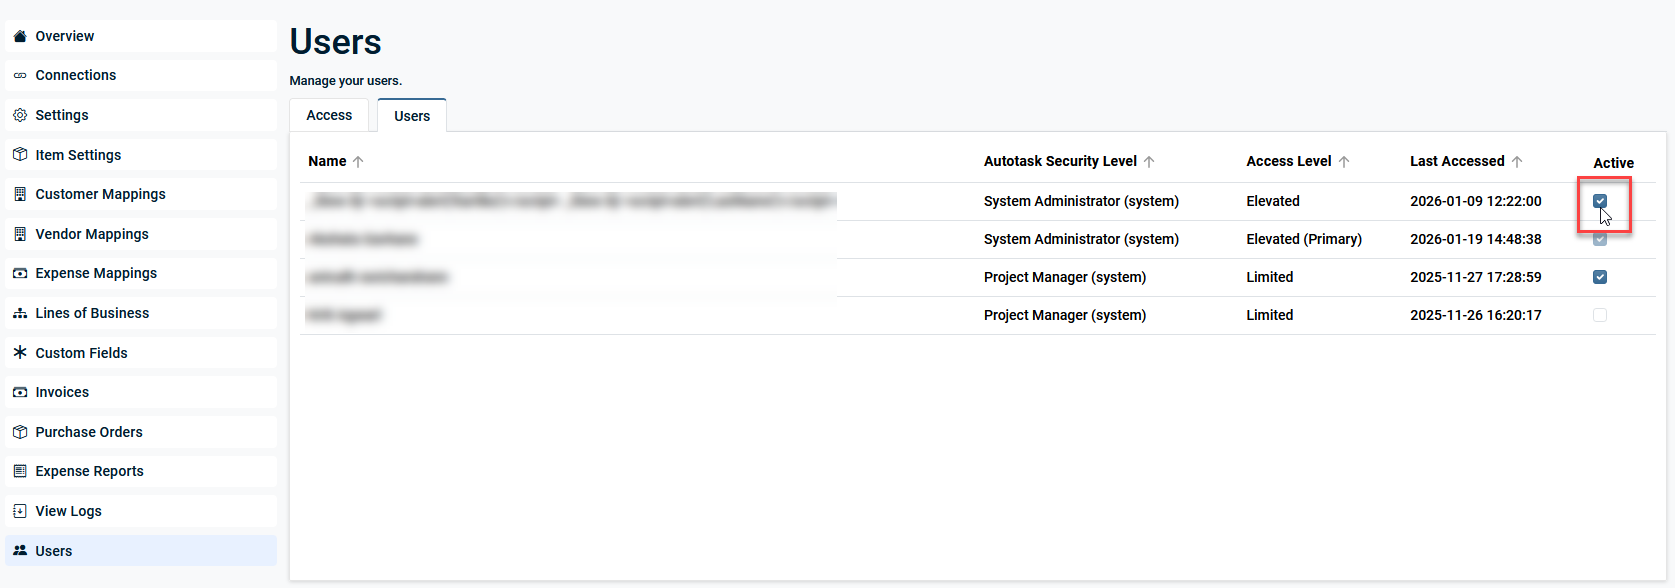Viewport: 1675px width, 588px height.
Task: Sort by Access Level column arrow
Action: tap(1344, 162)
